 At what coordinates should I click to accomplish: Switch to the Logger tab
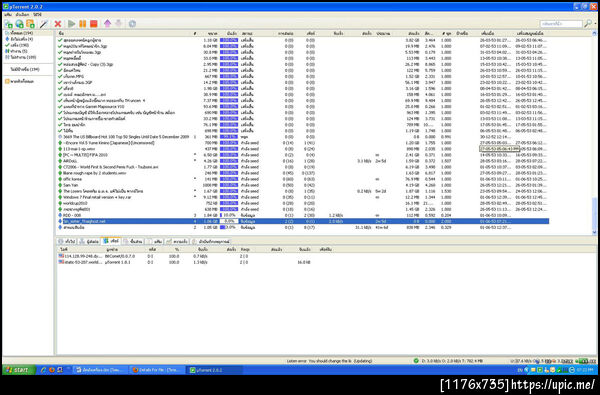pos(210,242)
